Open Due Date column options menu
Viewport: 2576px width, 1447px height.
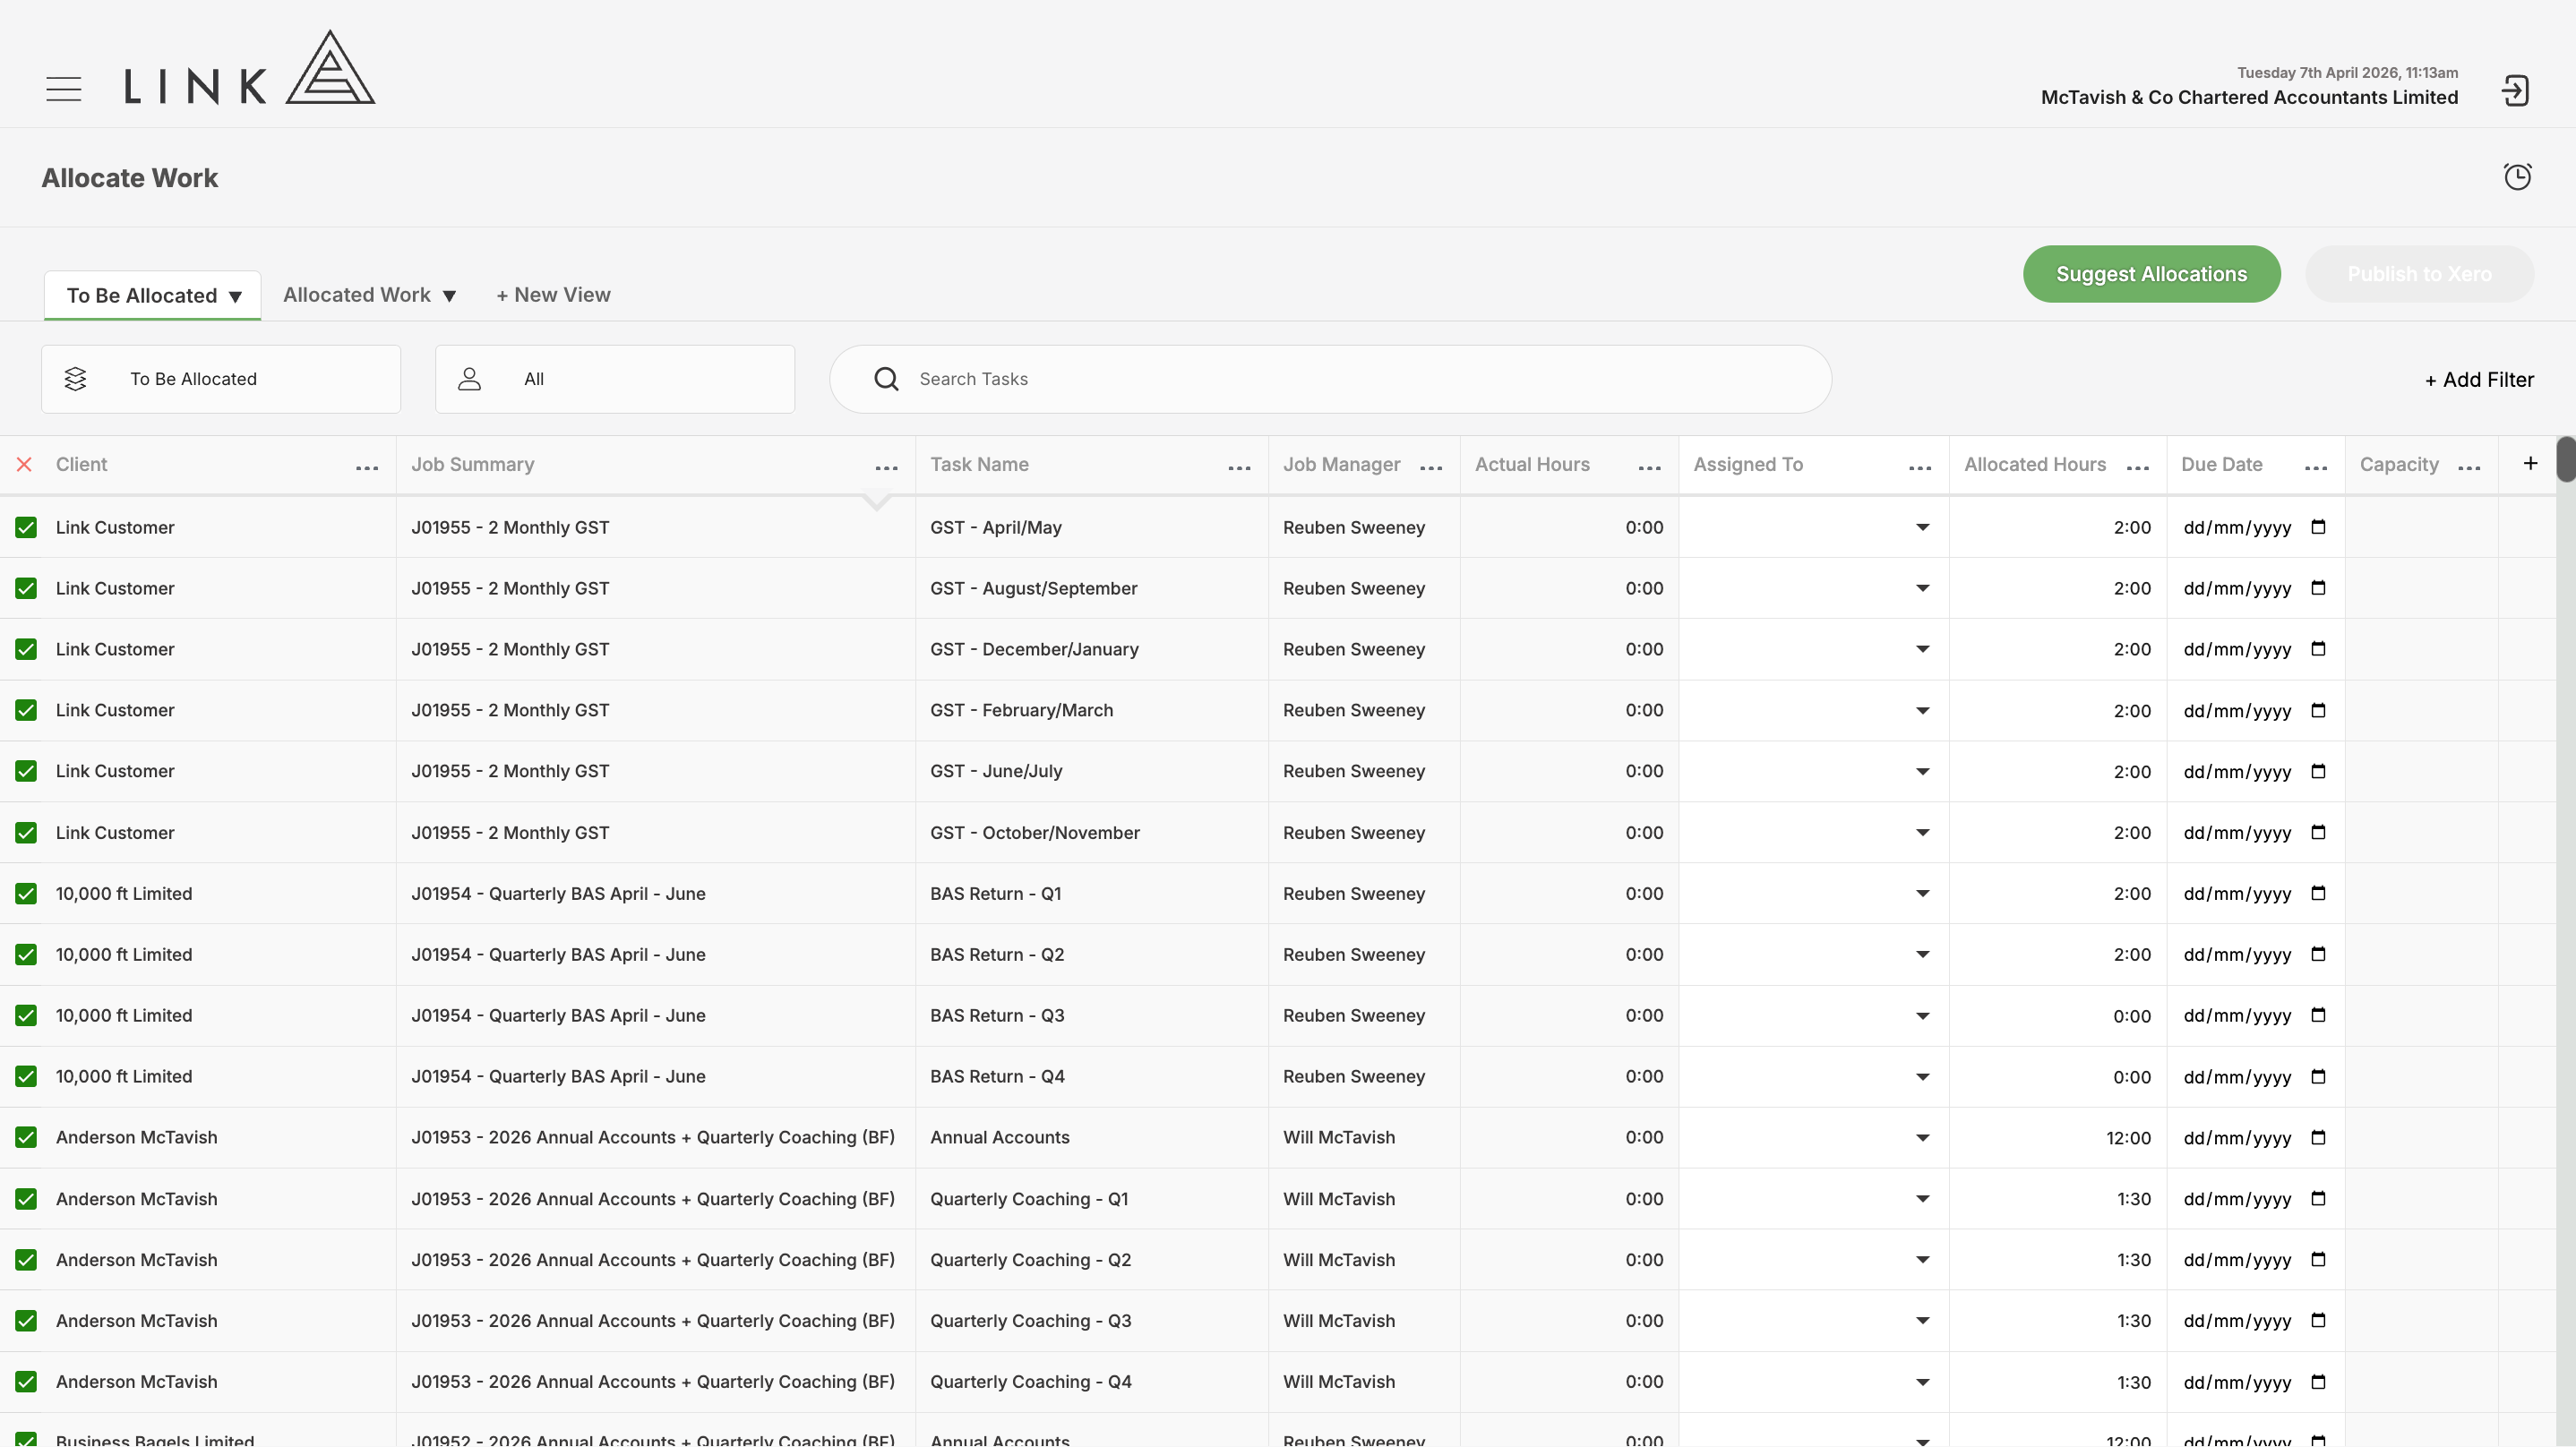(2316, 468)
